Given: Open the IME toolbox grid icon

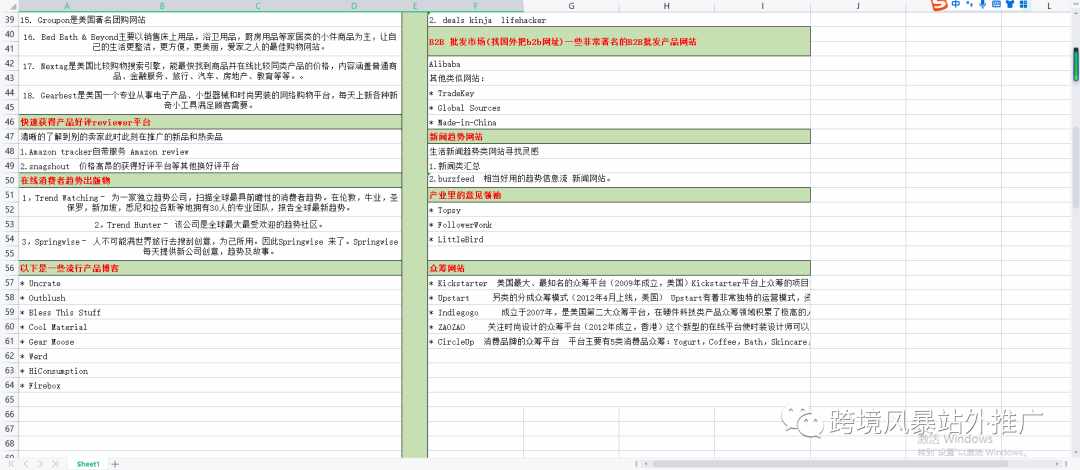Looking at the screenshot, I should point(1023,4).
